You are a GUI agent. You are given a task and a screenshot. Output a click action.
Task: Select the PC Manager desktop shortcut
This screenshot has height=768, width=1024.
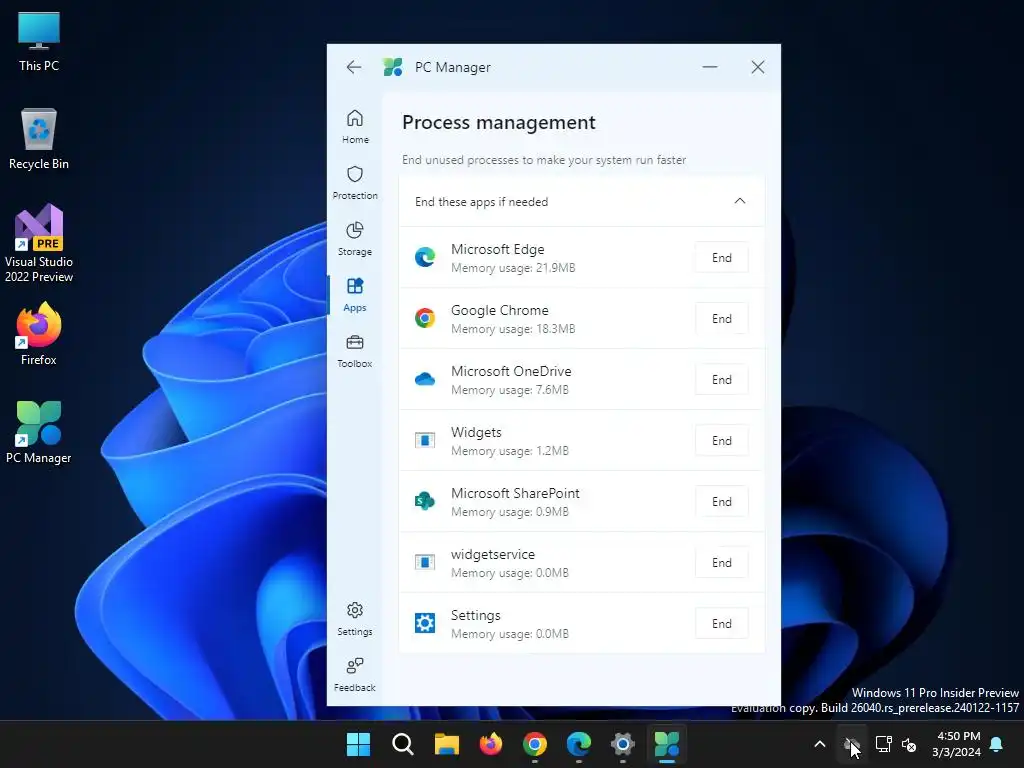[x=39, y=432]
